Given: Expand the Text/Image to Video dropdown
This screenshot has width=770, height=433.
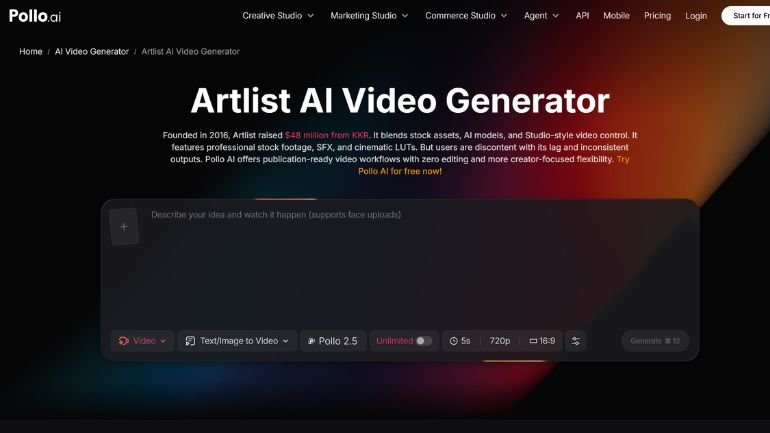Looking at the screenshot, I should point(237,341).
